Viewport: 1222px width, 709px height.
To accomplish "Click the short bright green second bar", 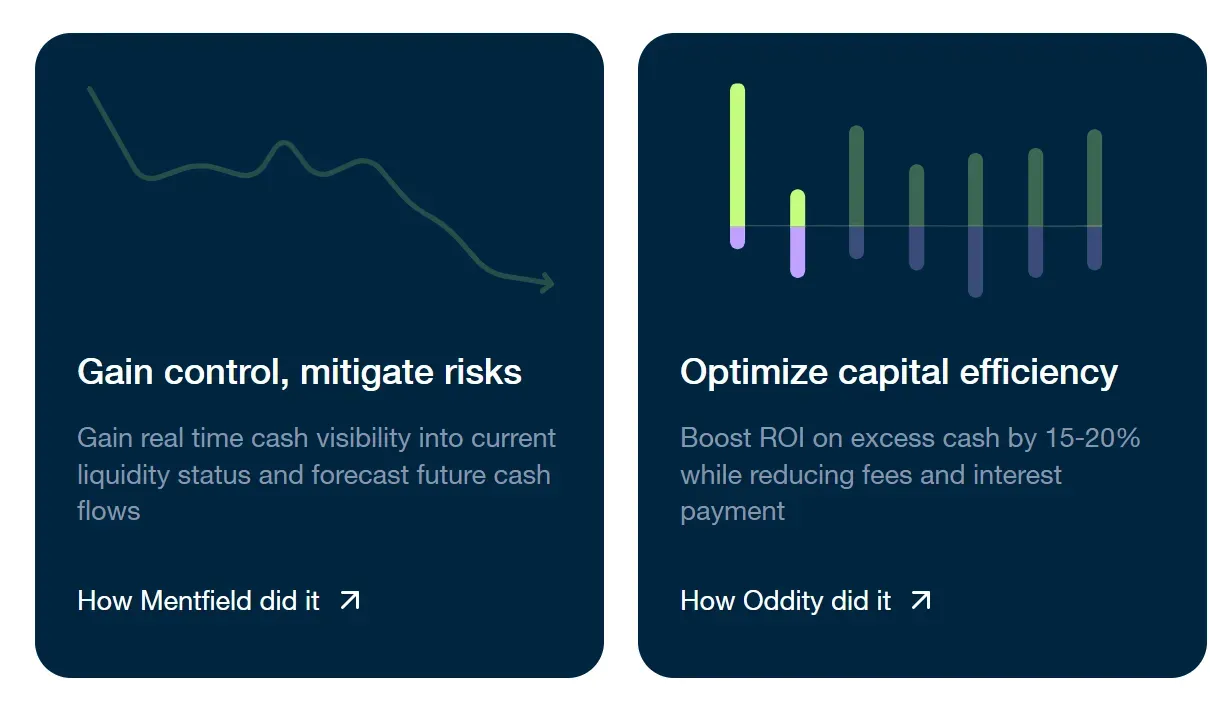I will [797, 208].
